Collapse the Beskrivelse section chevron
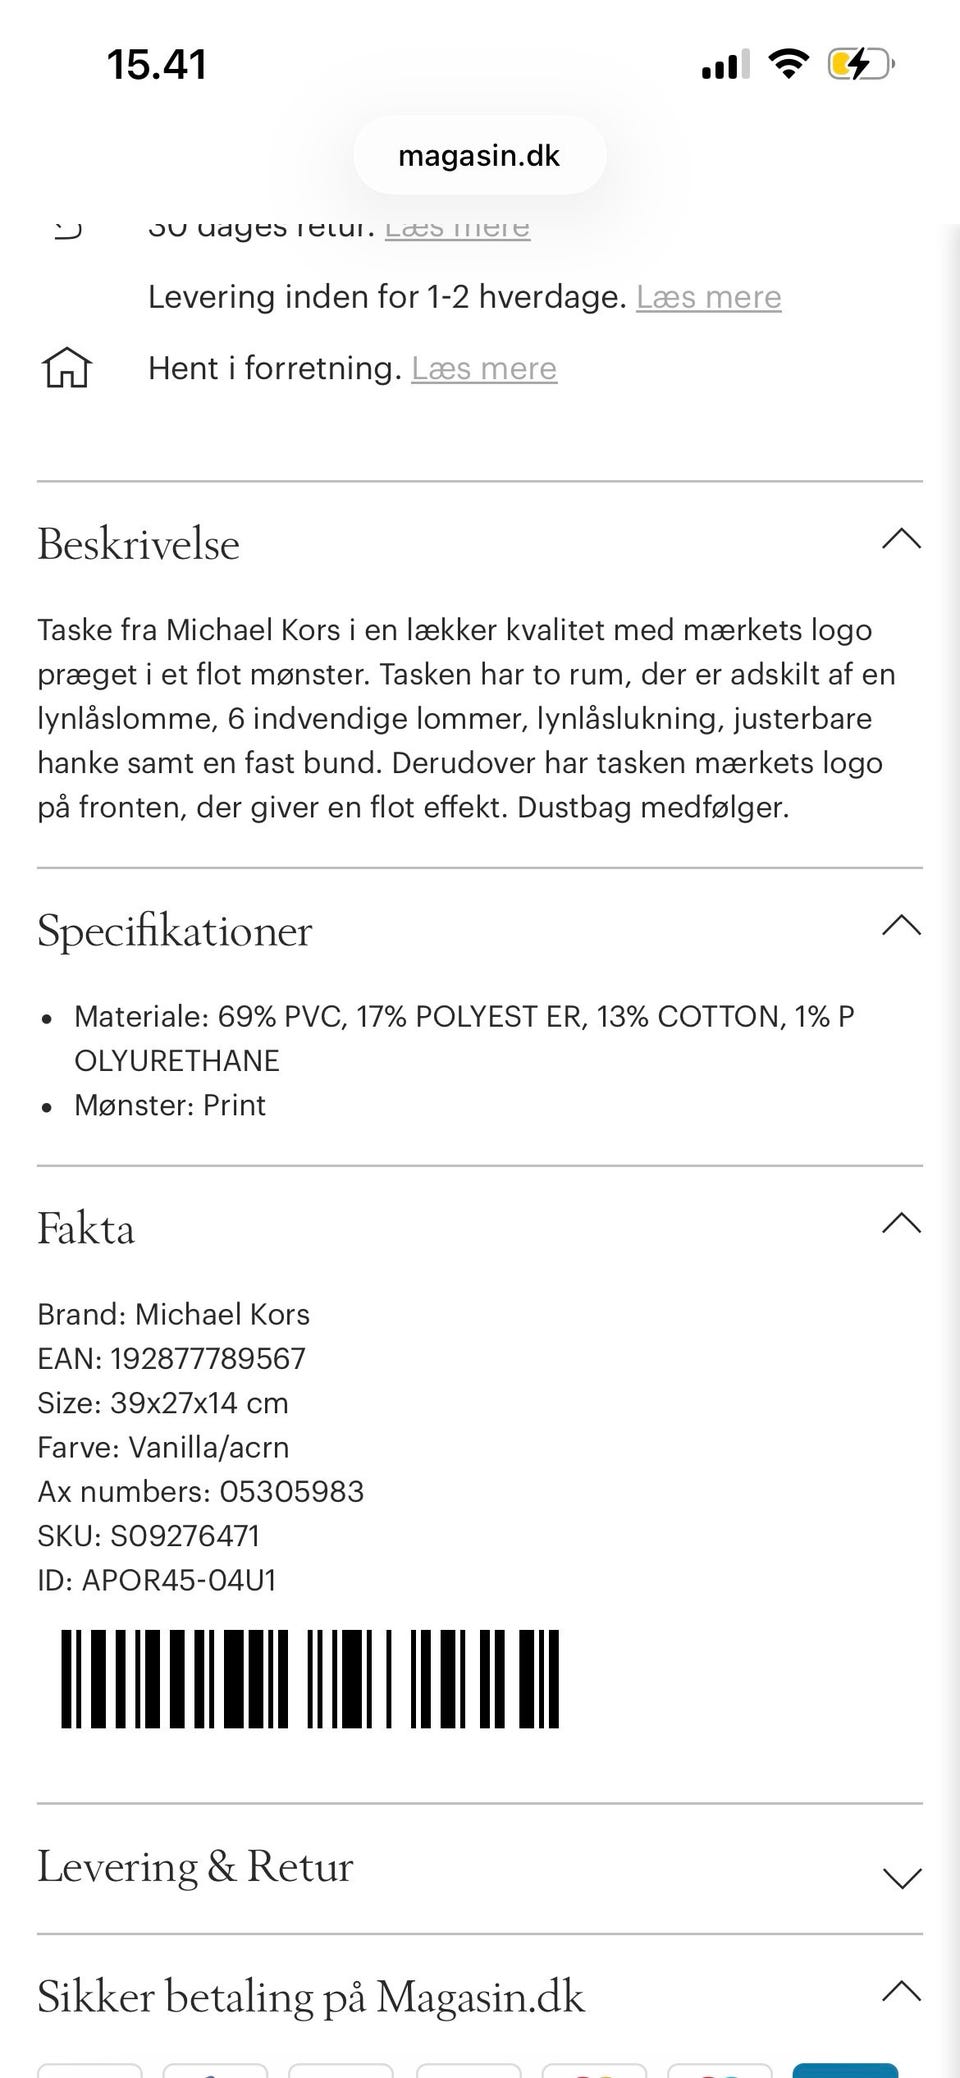The width and height of the screenshot is (960, 2078). [x=901, y=540]
